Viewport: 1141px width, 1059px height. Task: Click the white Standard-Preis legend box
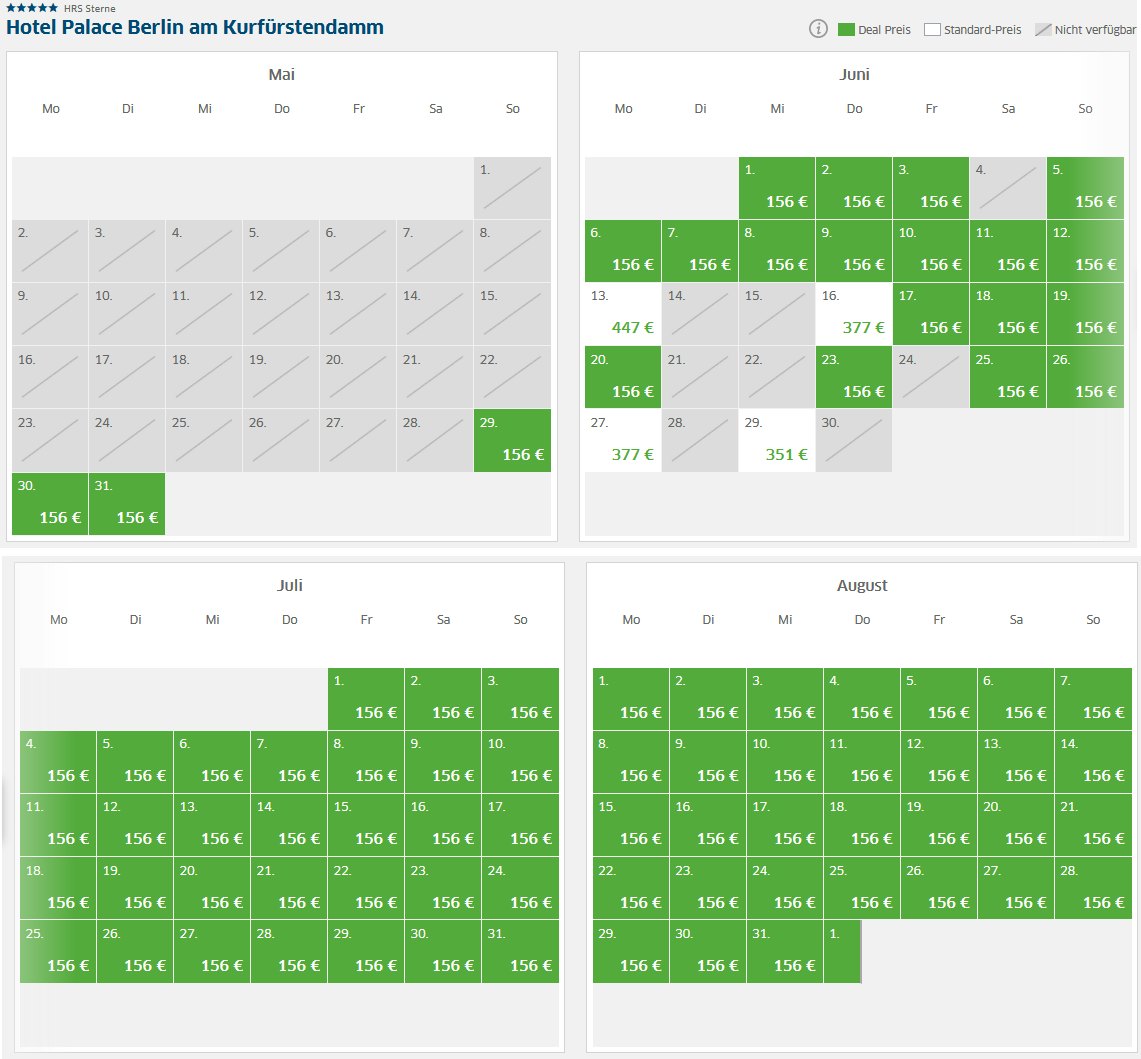[x=932, y=30]
